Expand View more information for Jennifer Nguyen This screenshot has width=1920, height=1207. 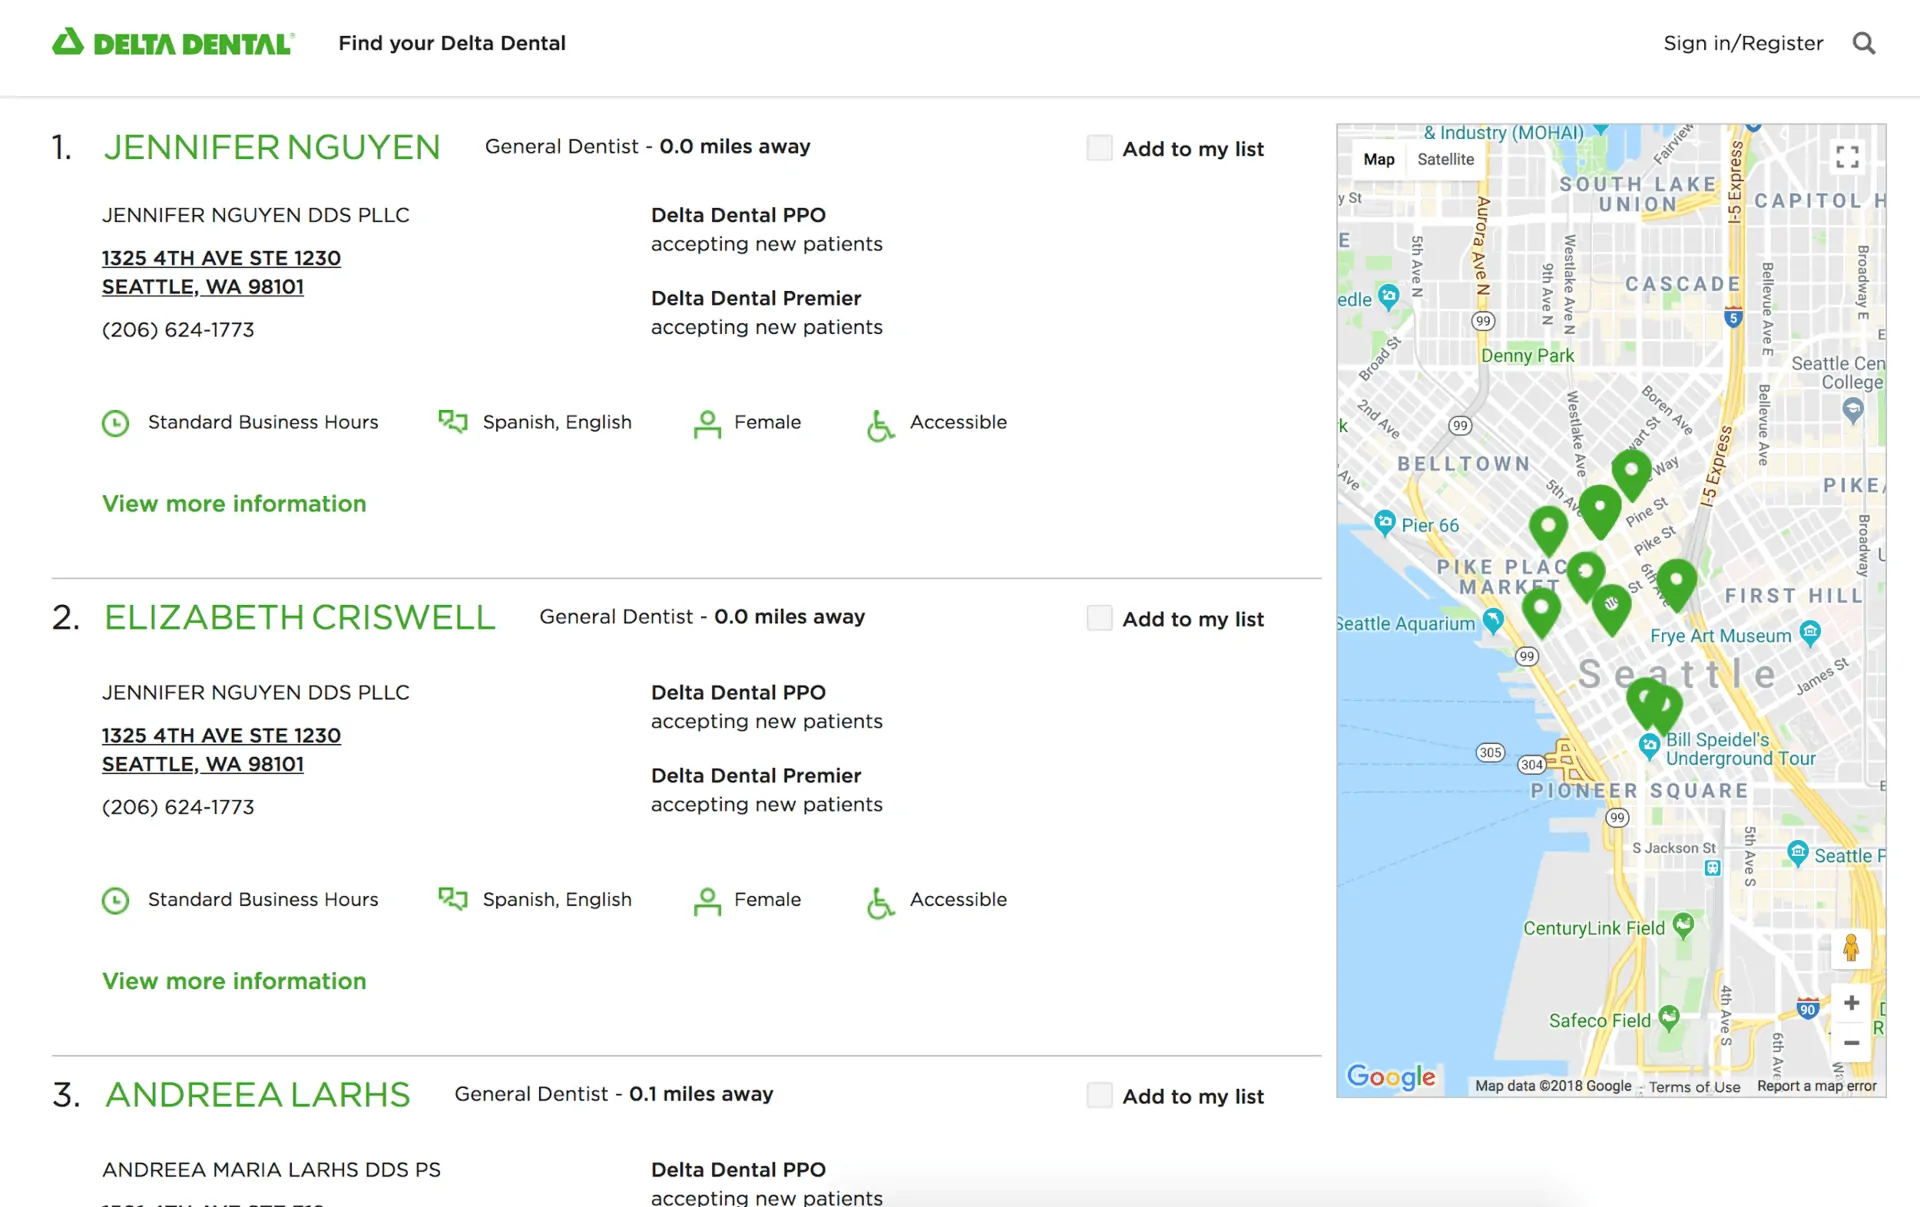pos(234,503)
